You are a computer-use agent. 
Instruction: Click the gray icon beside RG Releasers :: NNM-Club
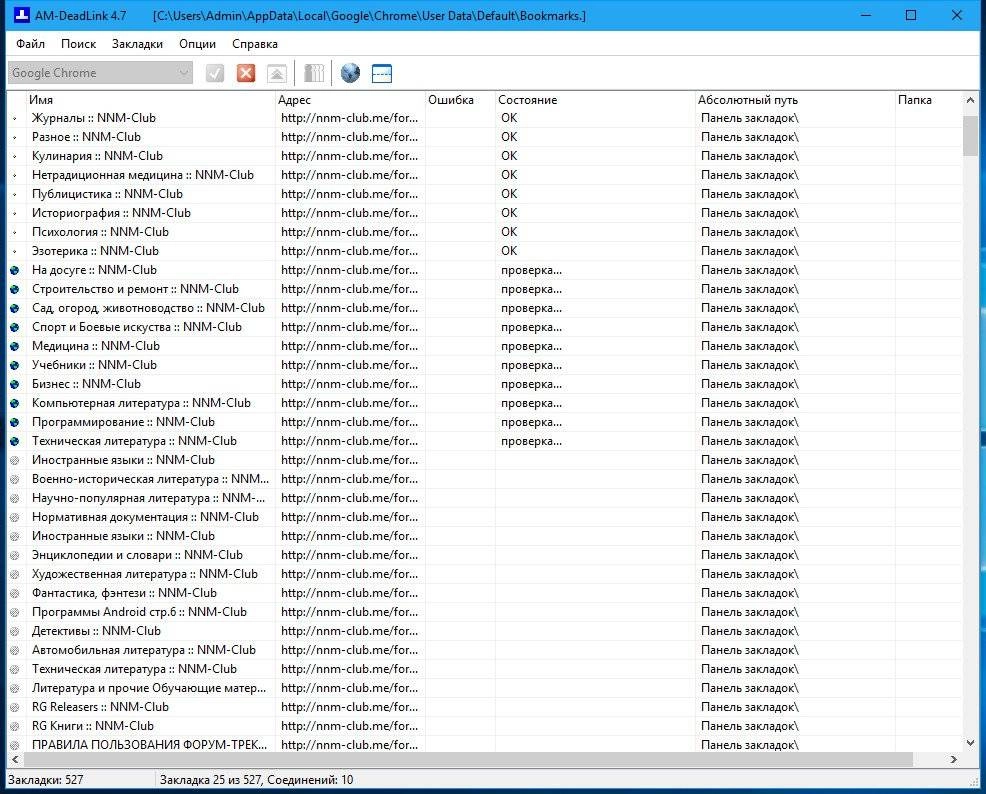14,707
